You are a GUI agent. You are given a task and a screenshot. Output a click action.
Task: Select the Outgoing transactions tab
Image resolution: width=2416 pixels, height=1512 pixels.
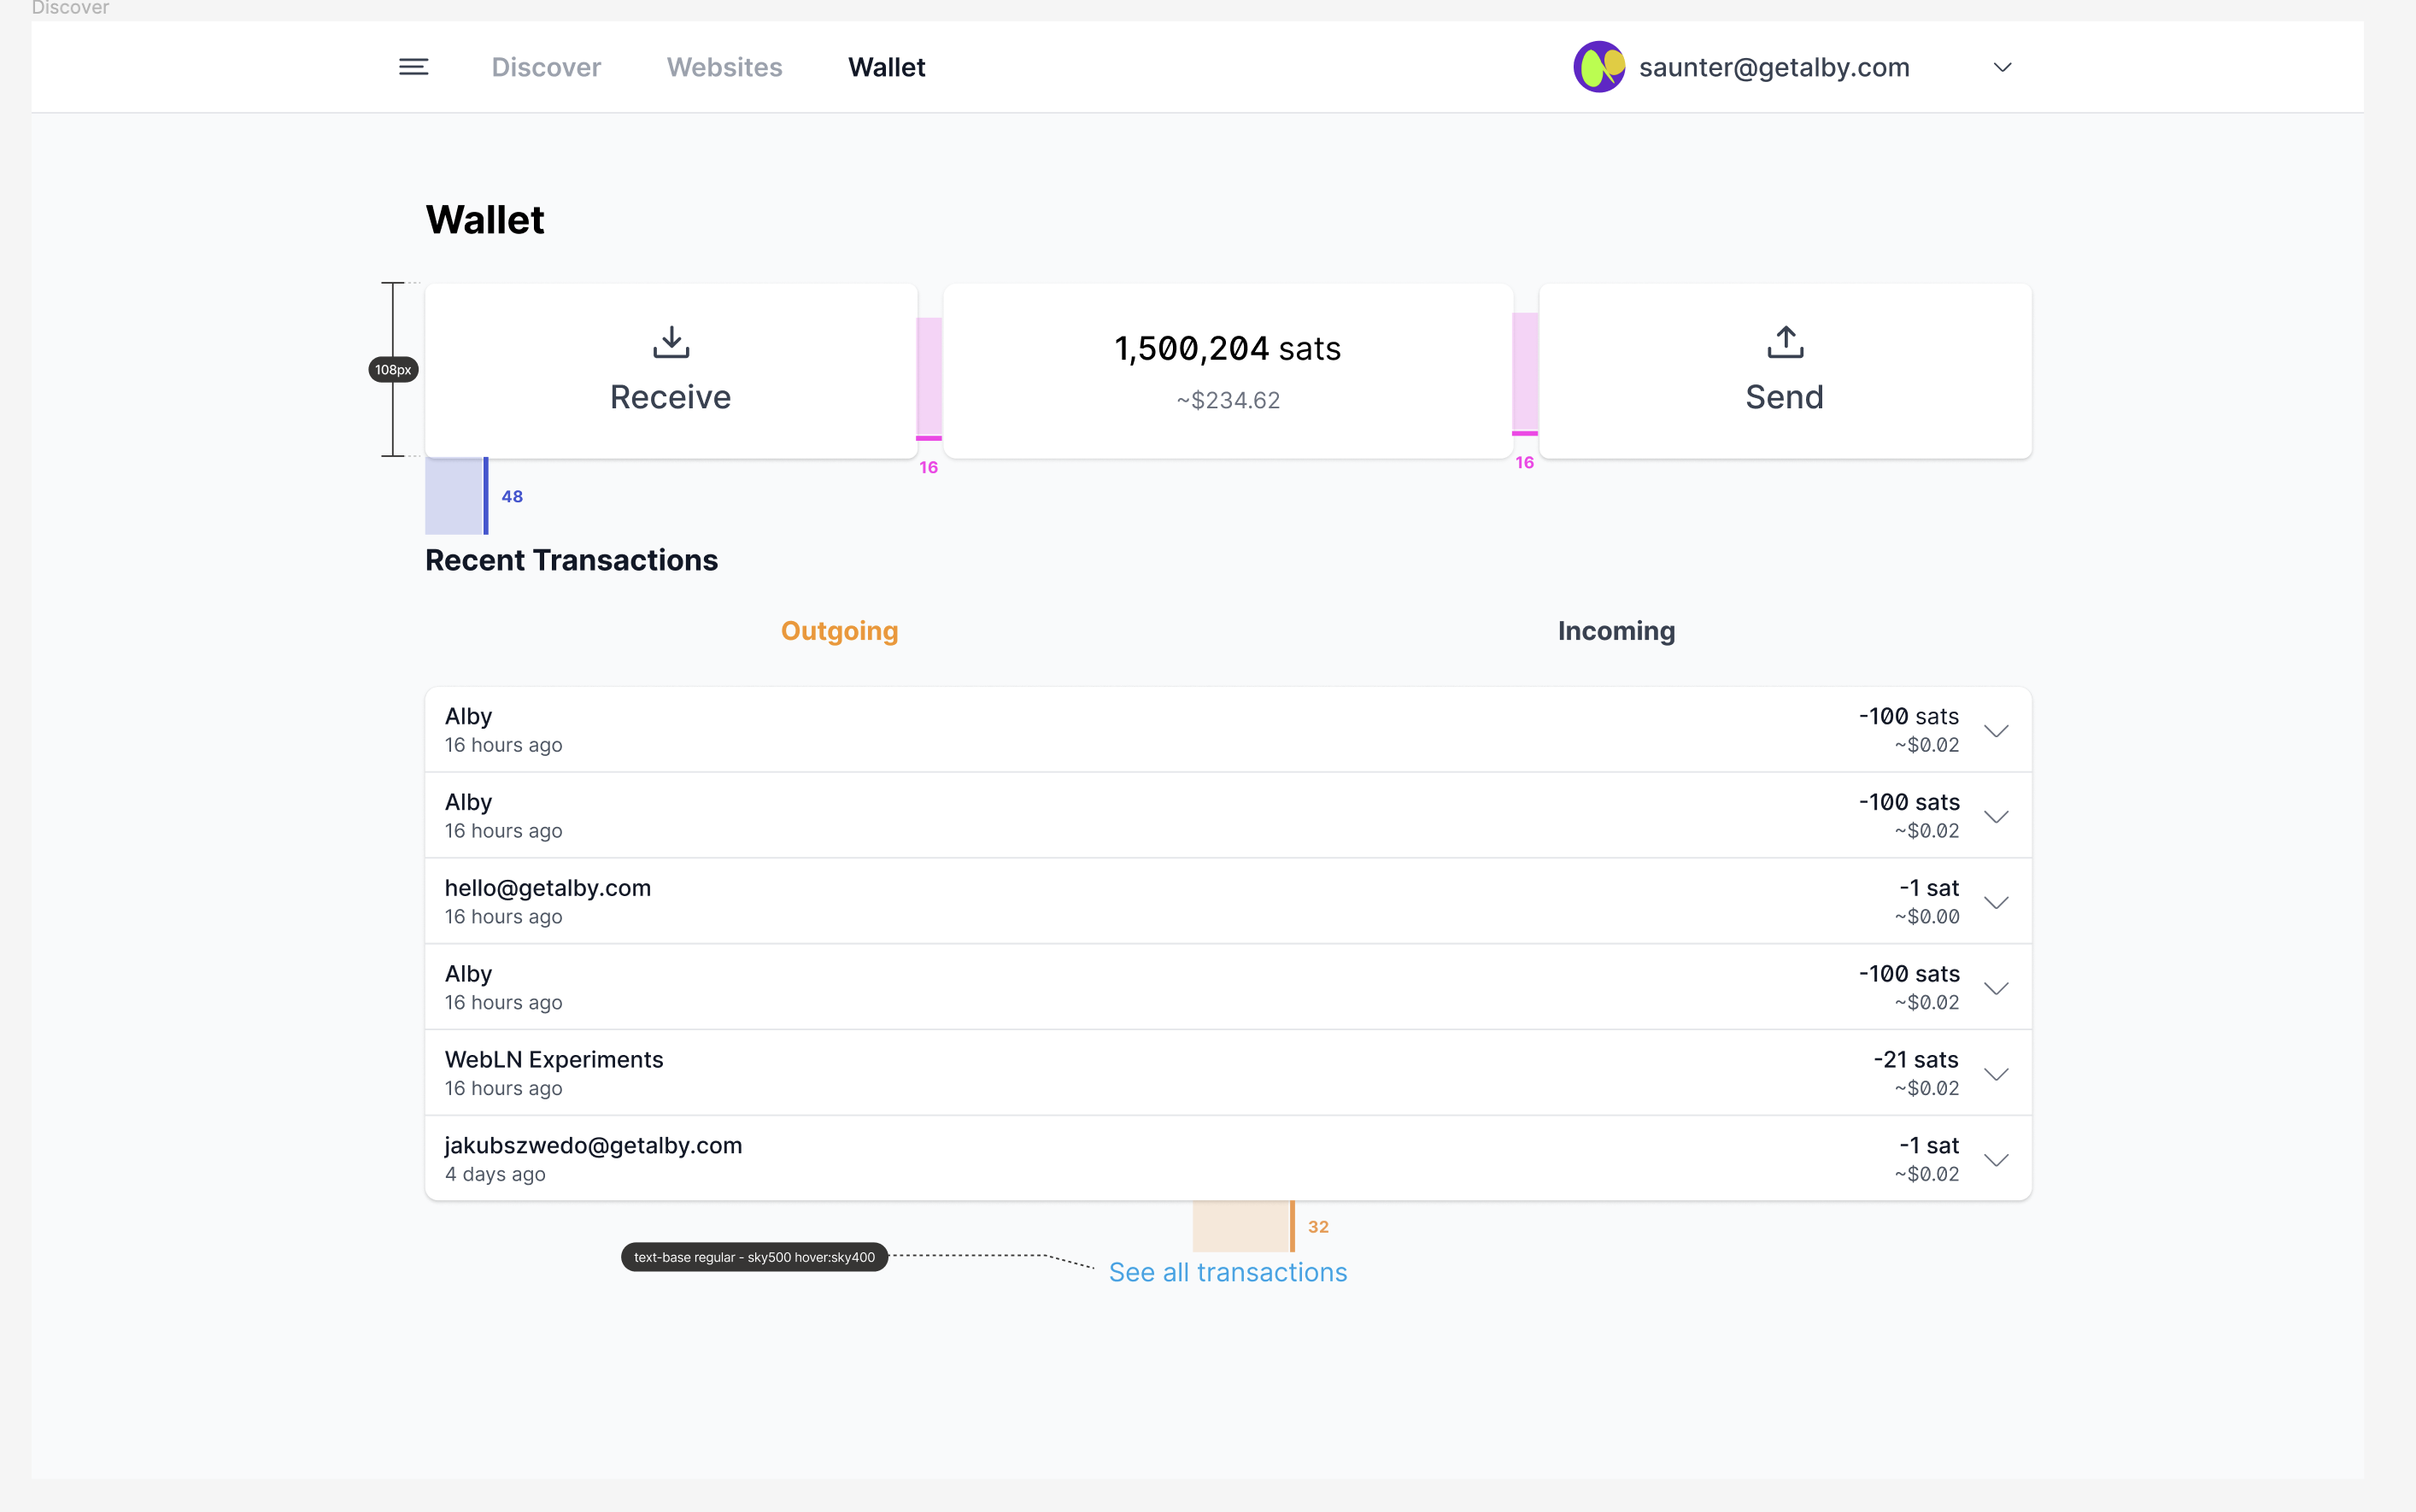coord(839,630)
